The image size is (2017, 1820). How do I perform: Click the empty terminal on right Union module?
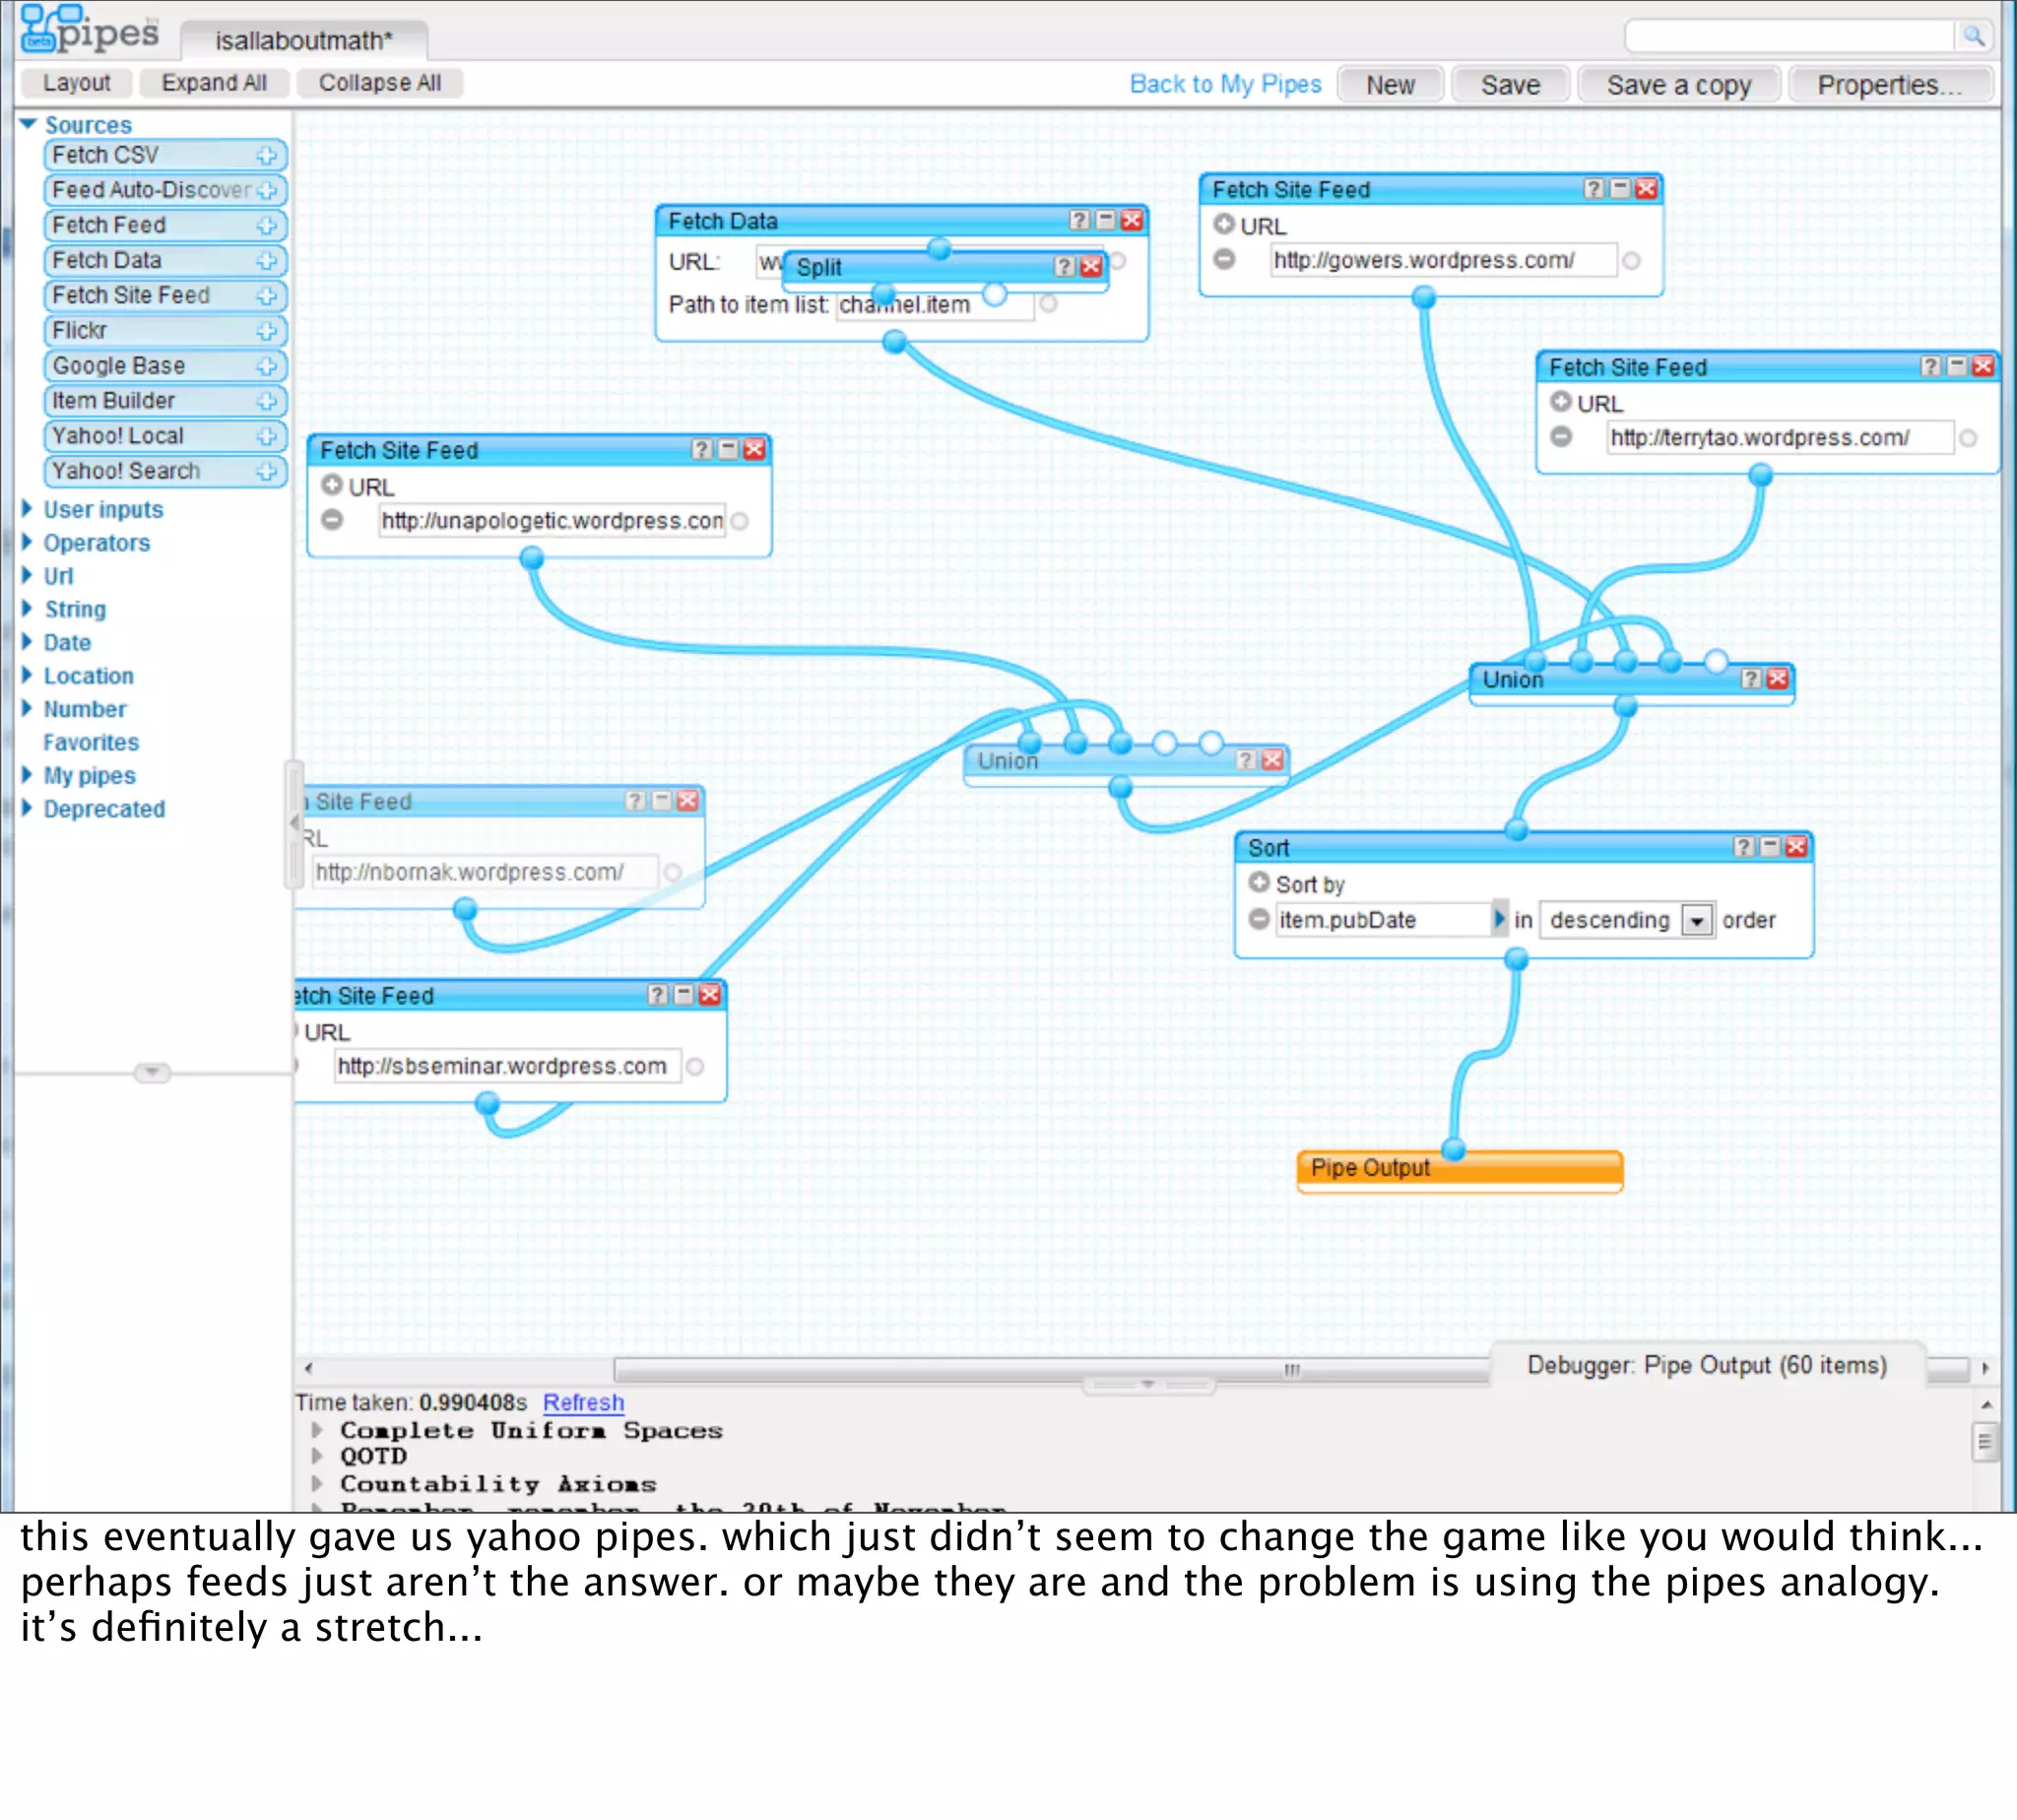pyautogui.click(x=1716, y=660)
